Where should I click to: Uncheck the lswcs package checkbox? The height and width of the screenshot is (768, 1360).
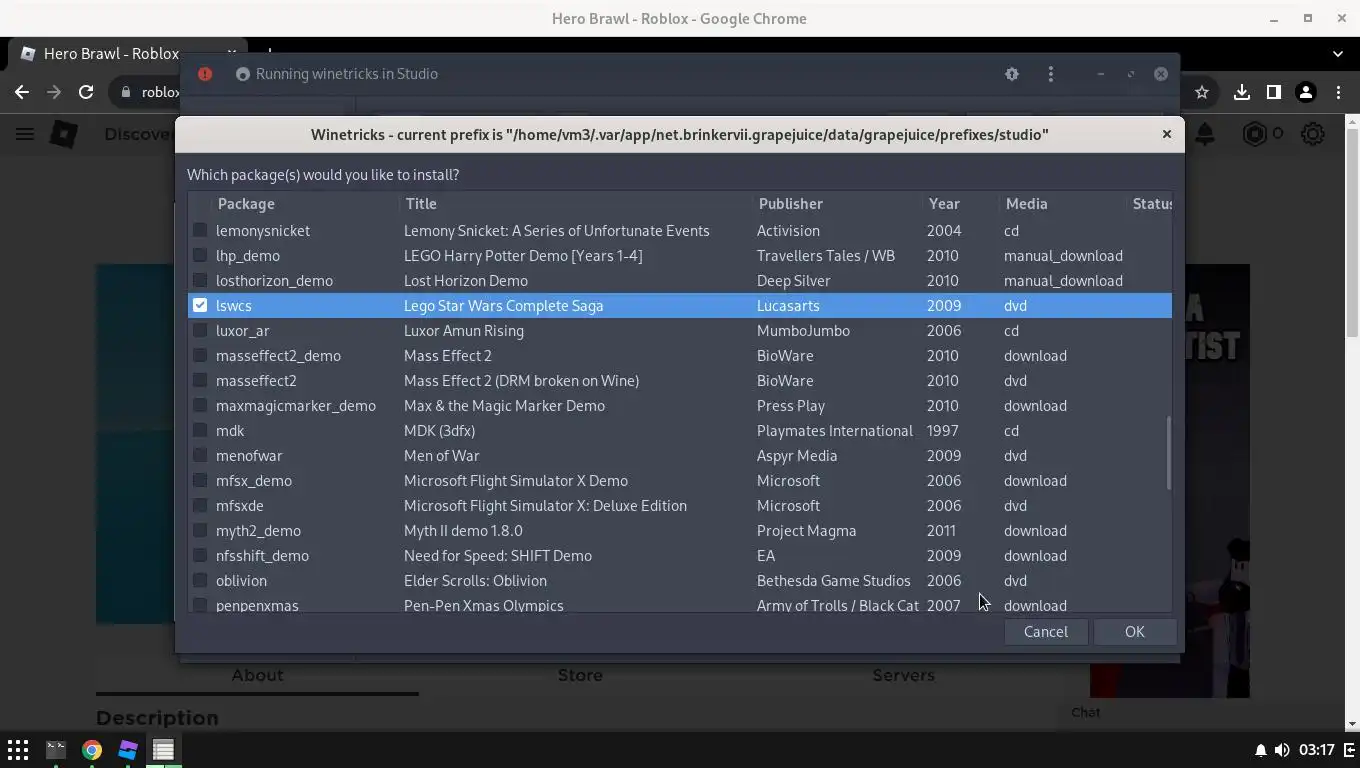point(200,306)
